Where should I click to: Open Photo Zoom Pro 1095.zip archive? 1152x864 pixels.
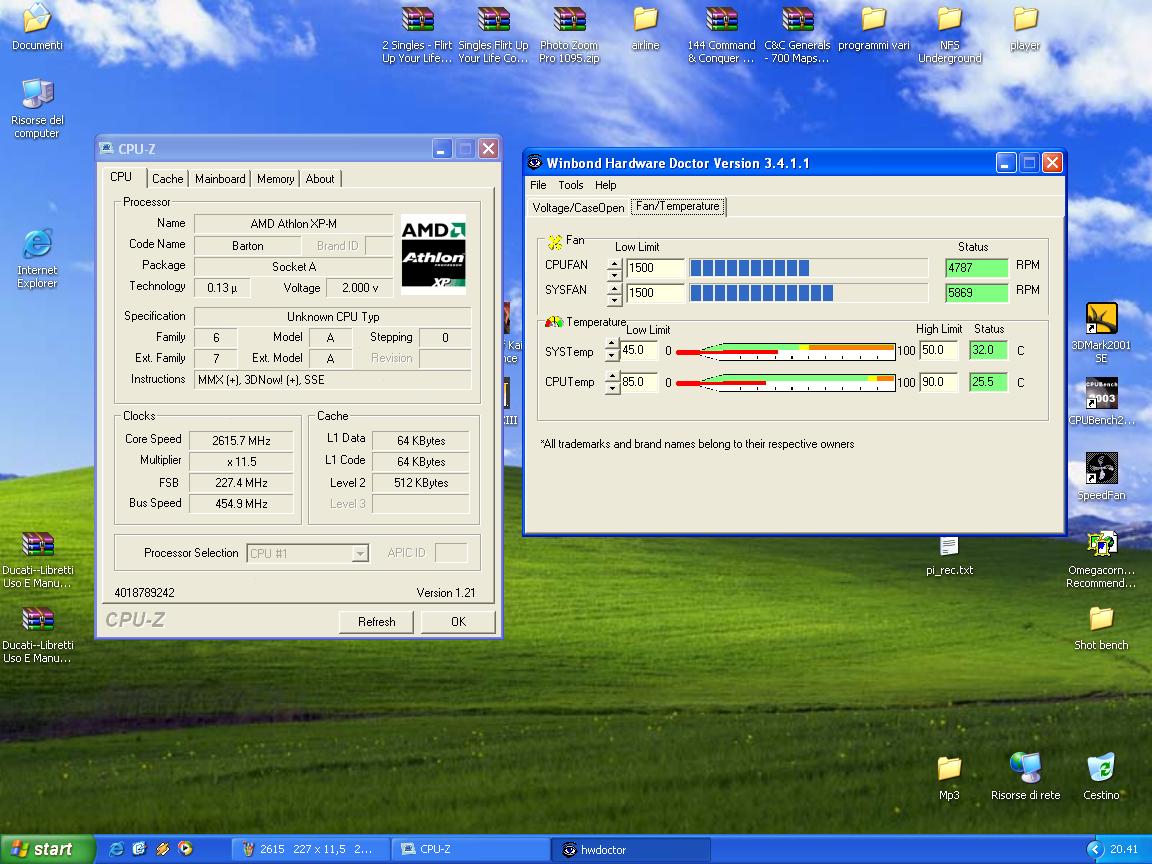(x=569, y=34)
